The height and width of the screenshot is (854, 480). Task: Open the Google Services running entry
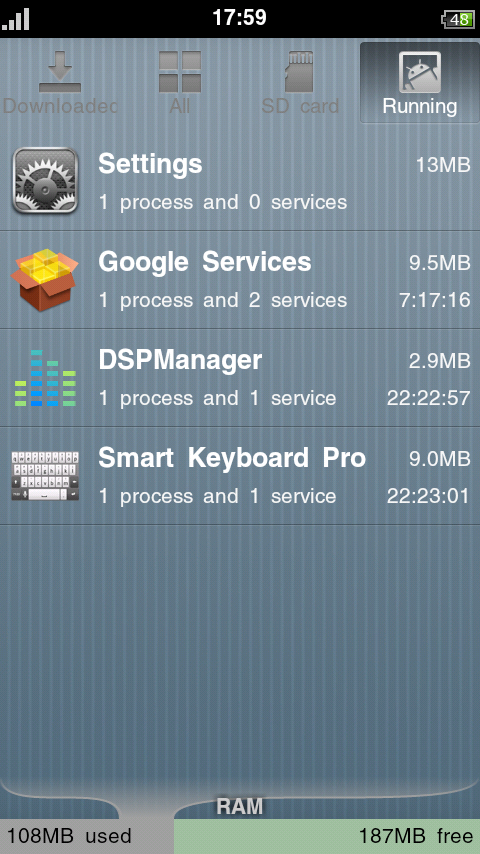coord(240,280)
